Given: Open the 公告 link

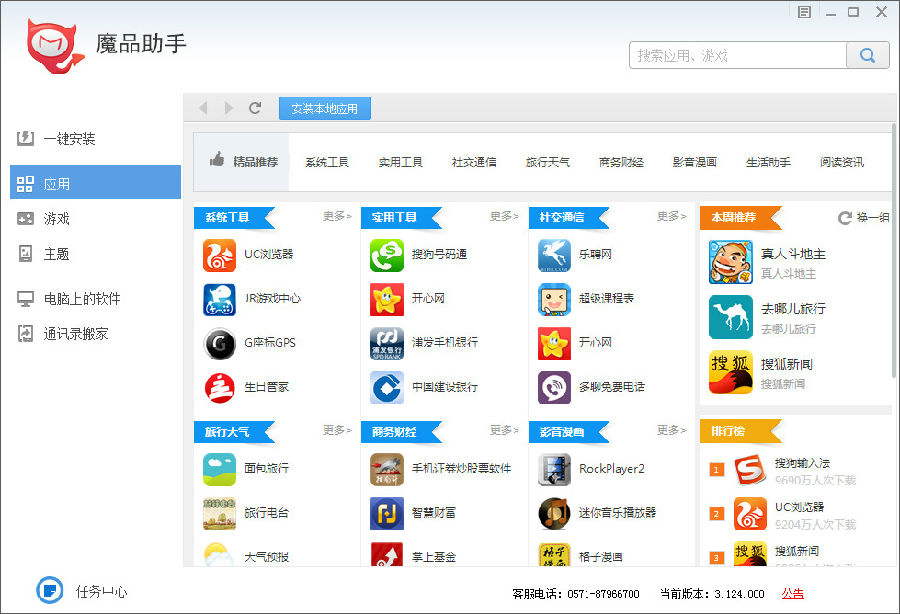Looking at the screenshot, I should (793, 594).
